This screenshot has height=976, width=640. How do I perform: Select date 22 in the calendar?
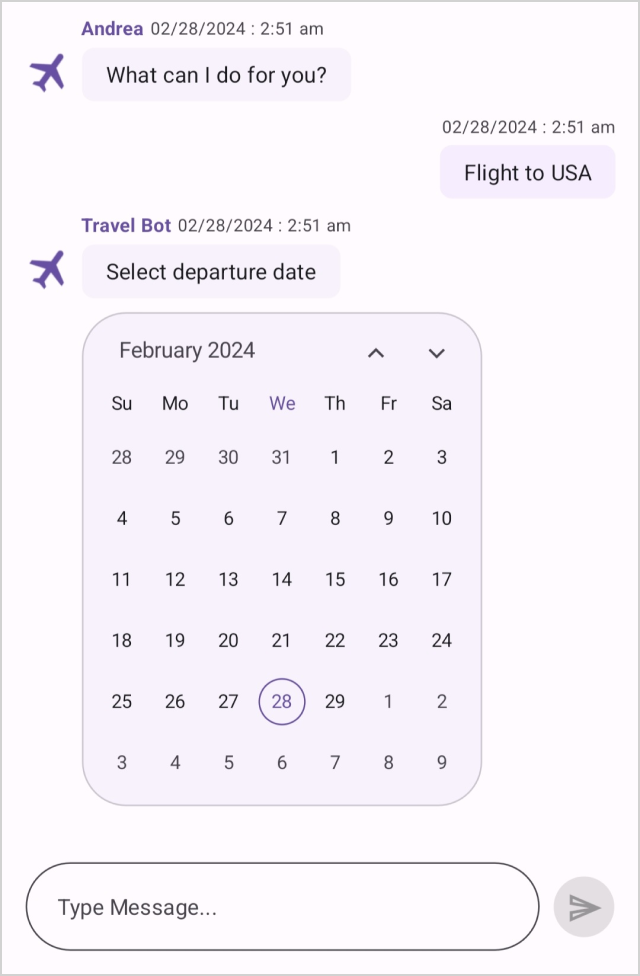(335, 640)
